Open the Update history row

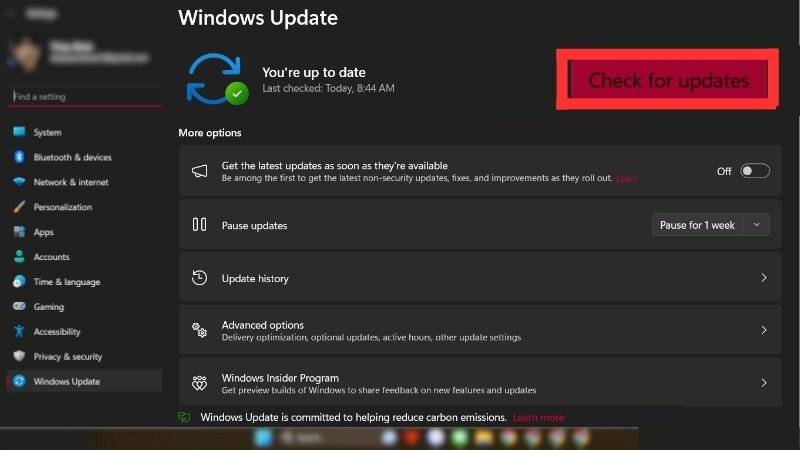coord(480,278)
